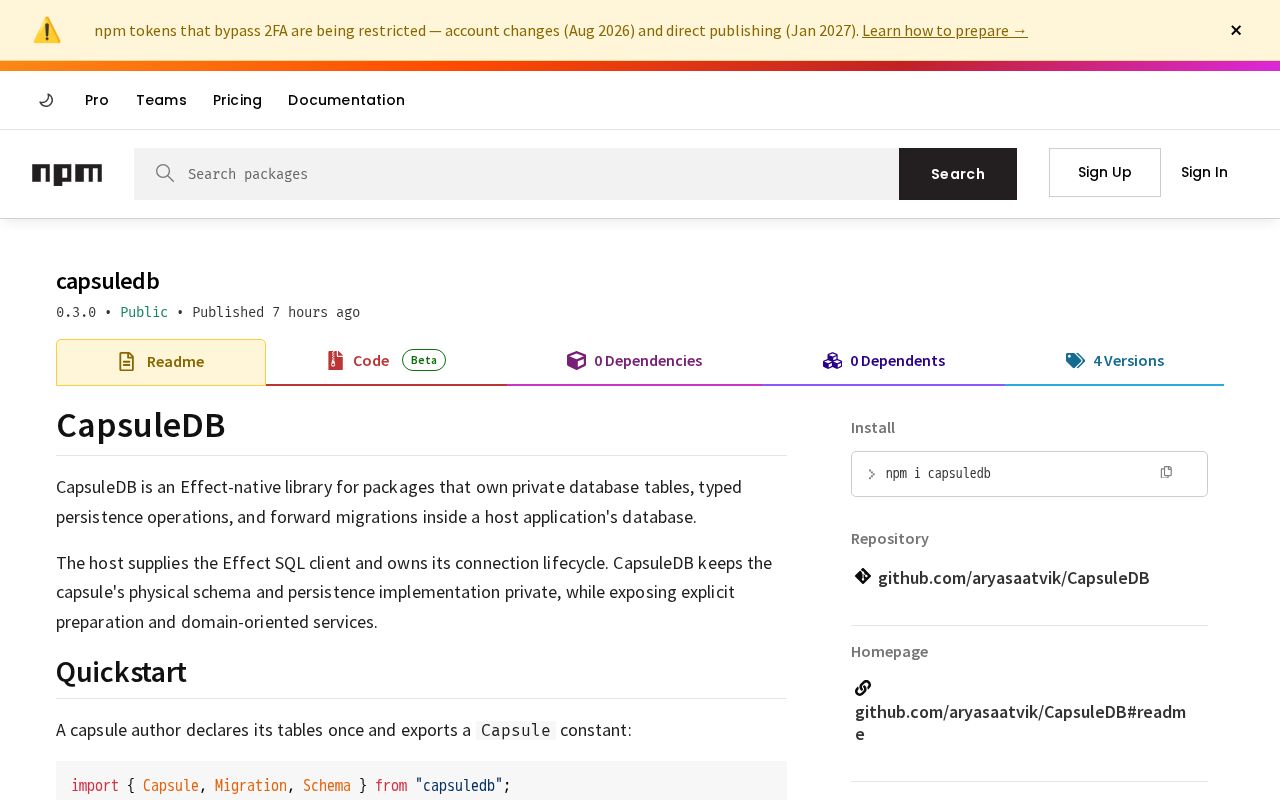
Task: Toggle dark mode with the moon icon
Action: 46,100
